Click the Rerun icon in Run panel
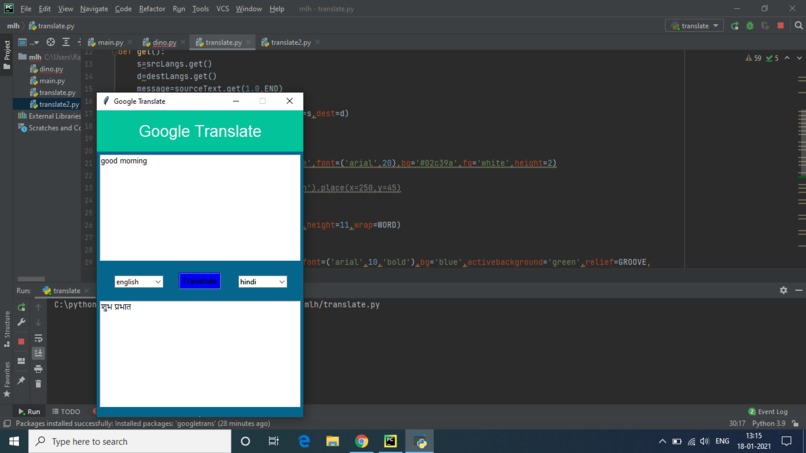Screen dimensions: 806x453 click(x=22, y=307)
